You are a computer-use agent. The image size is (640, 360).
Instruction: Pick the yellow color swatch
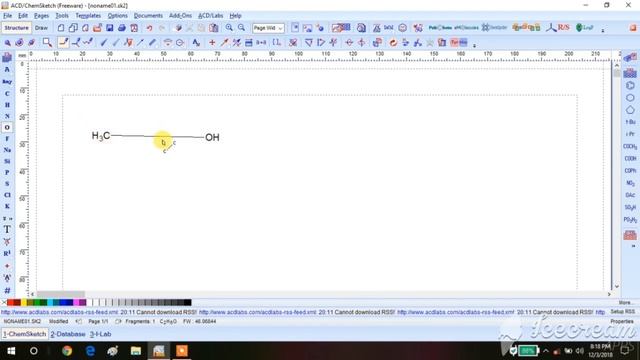tap(24, 302)
